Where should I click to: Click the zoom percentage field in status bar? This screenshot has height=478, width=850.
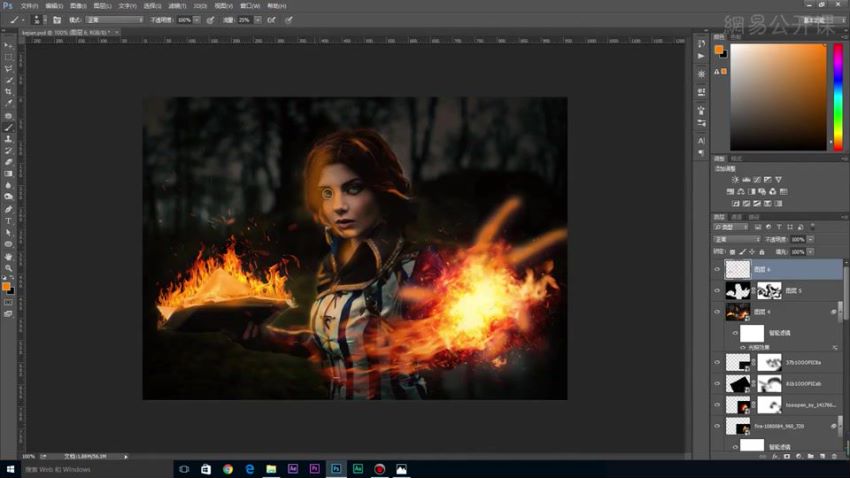(29, 457)
